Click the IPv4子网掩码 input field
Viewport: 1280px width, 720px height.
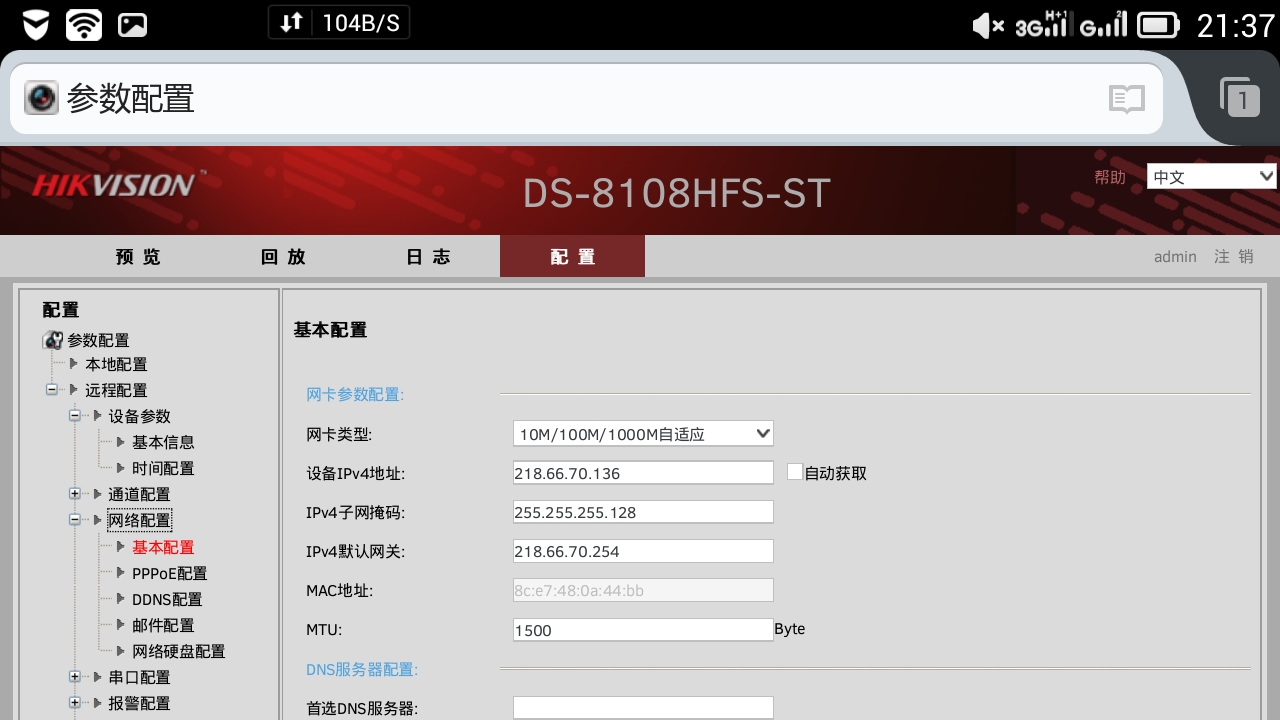[x=643, y=512]
